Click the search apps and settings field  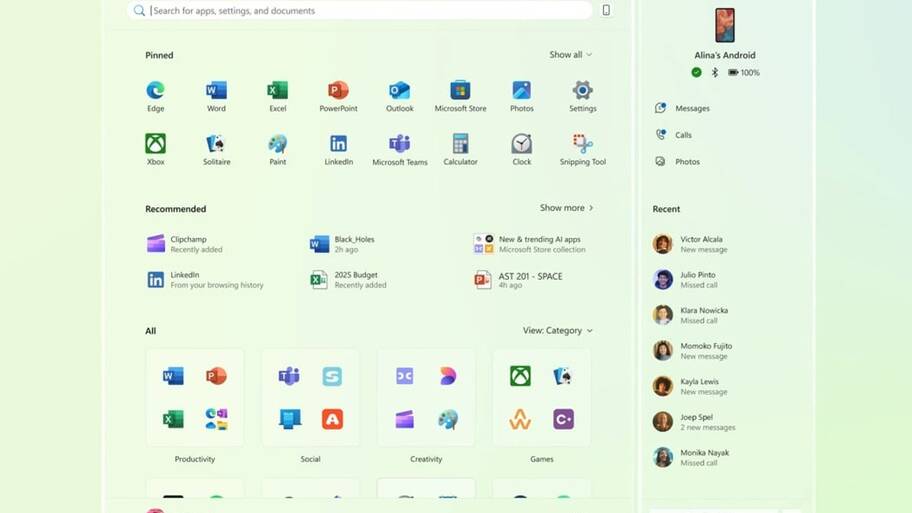tap(359, 10)
